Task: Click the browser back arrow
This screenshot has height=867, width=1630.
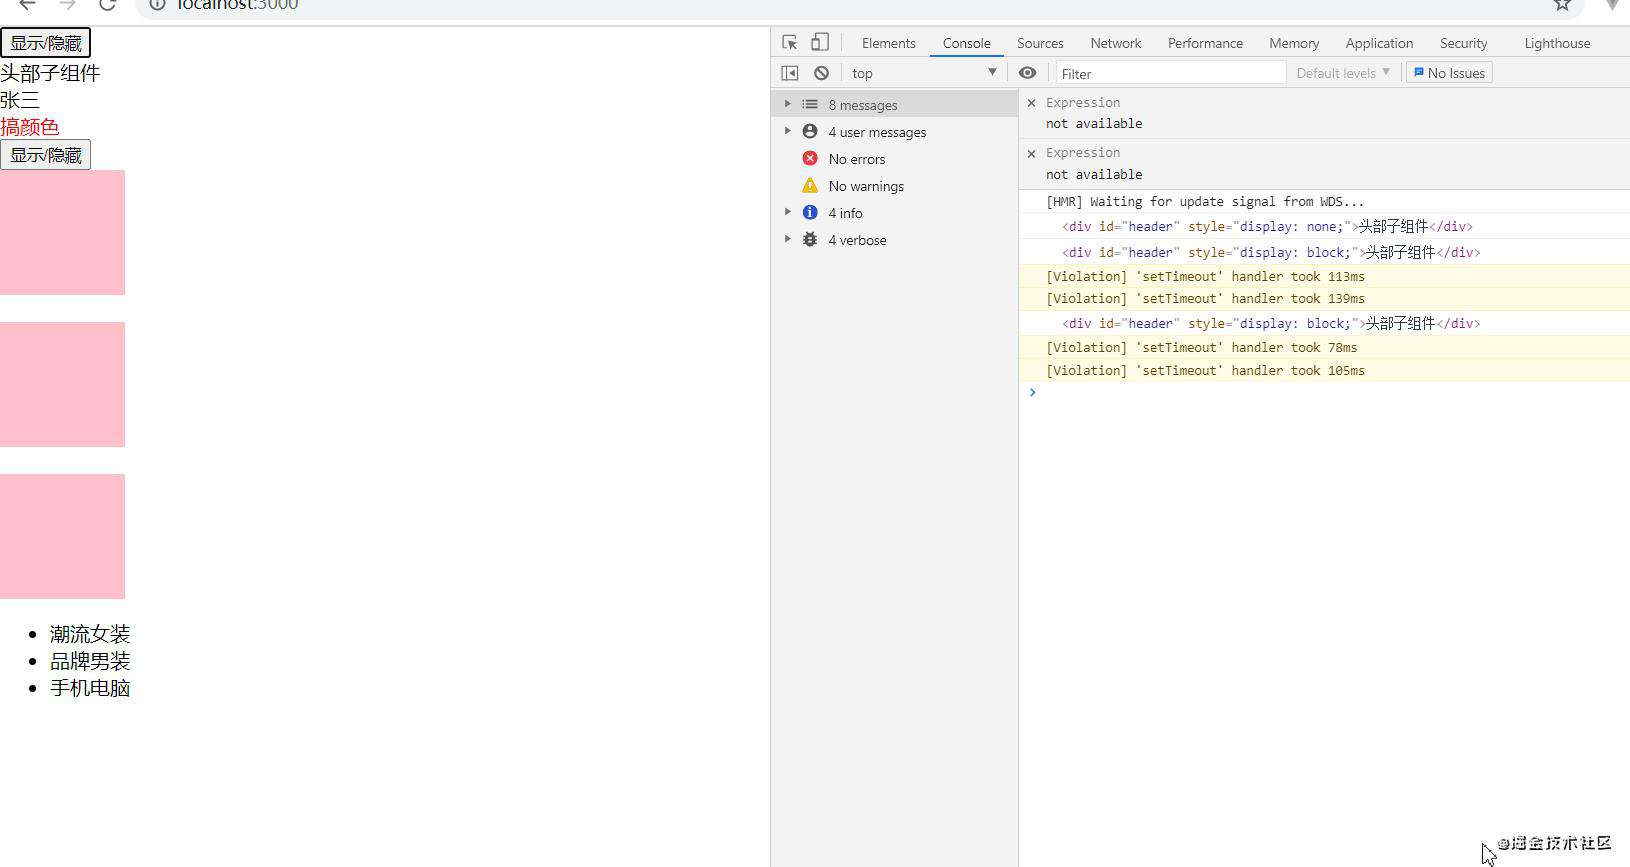Action: coord(27,5)
